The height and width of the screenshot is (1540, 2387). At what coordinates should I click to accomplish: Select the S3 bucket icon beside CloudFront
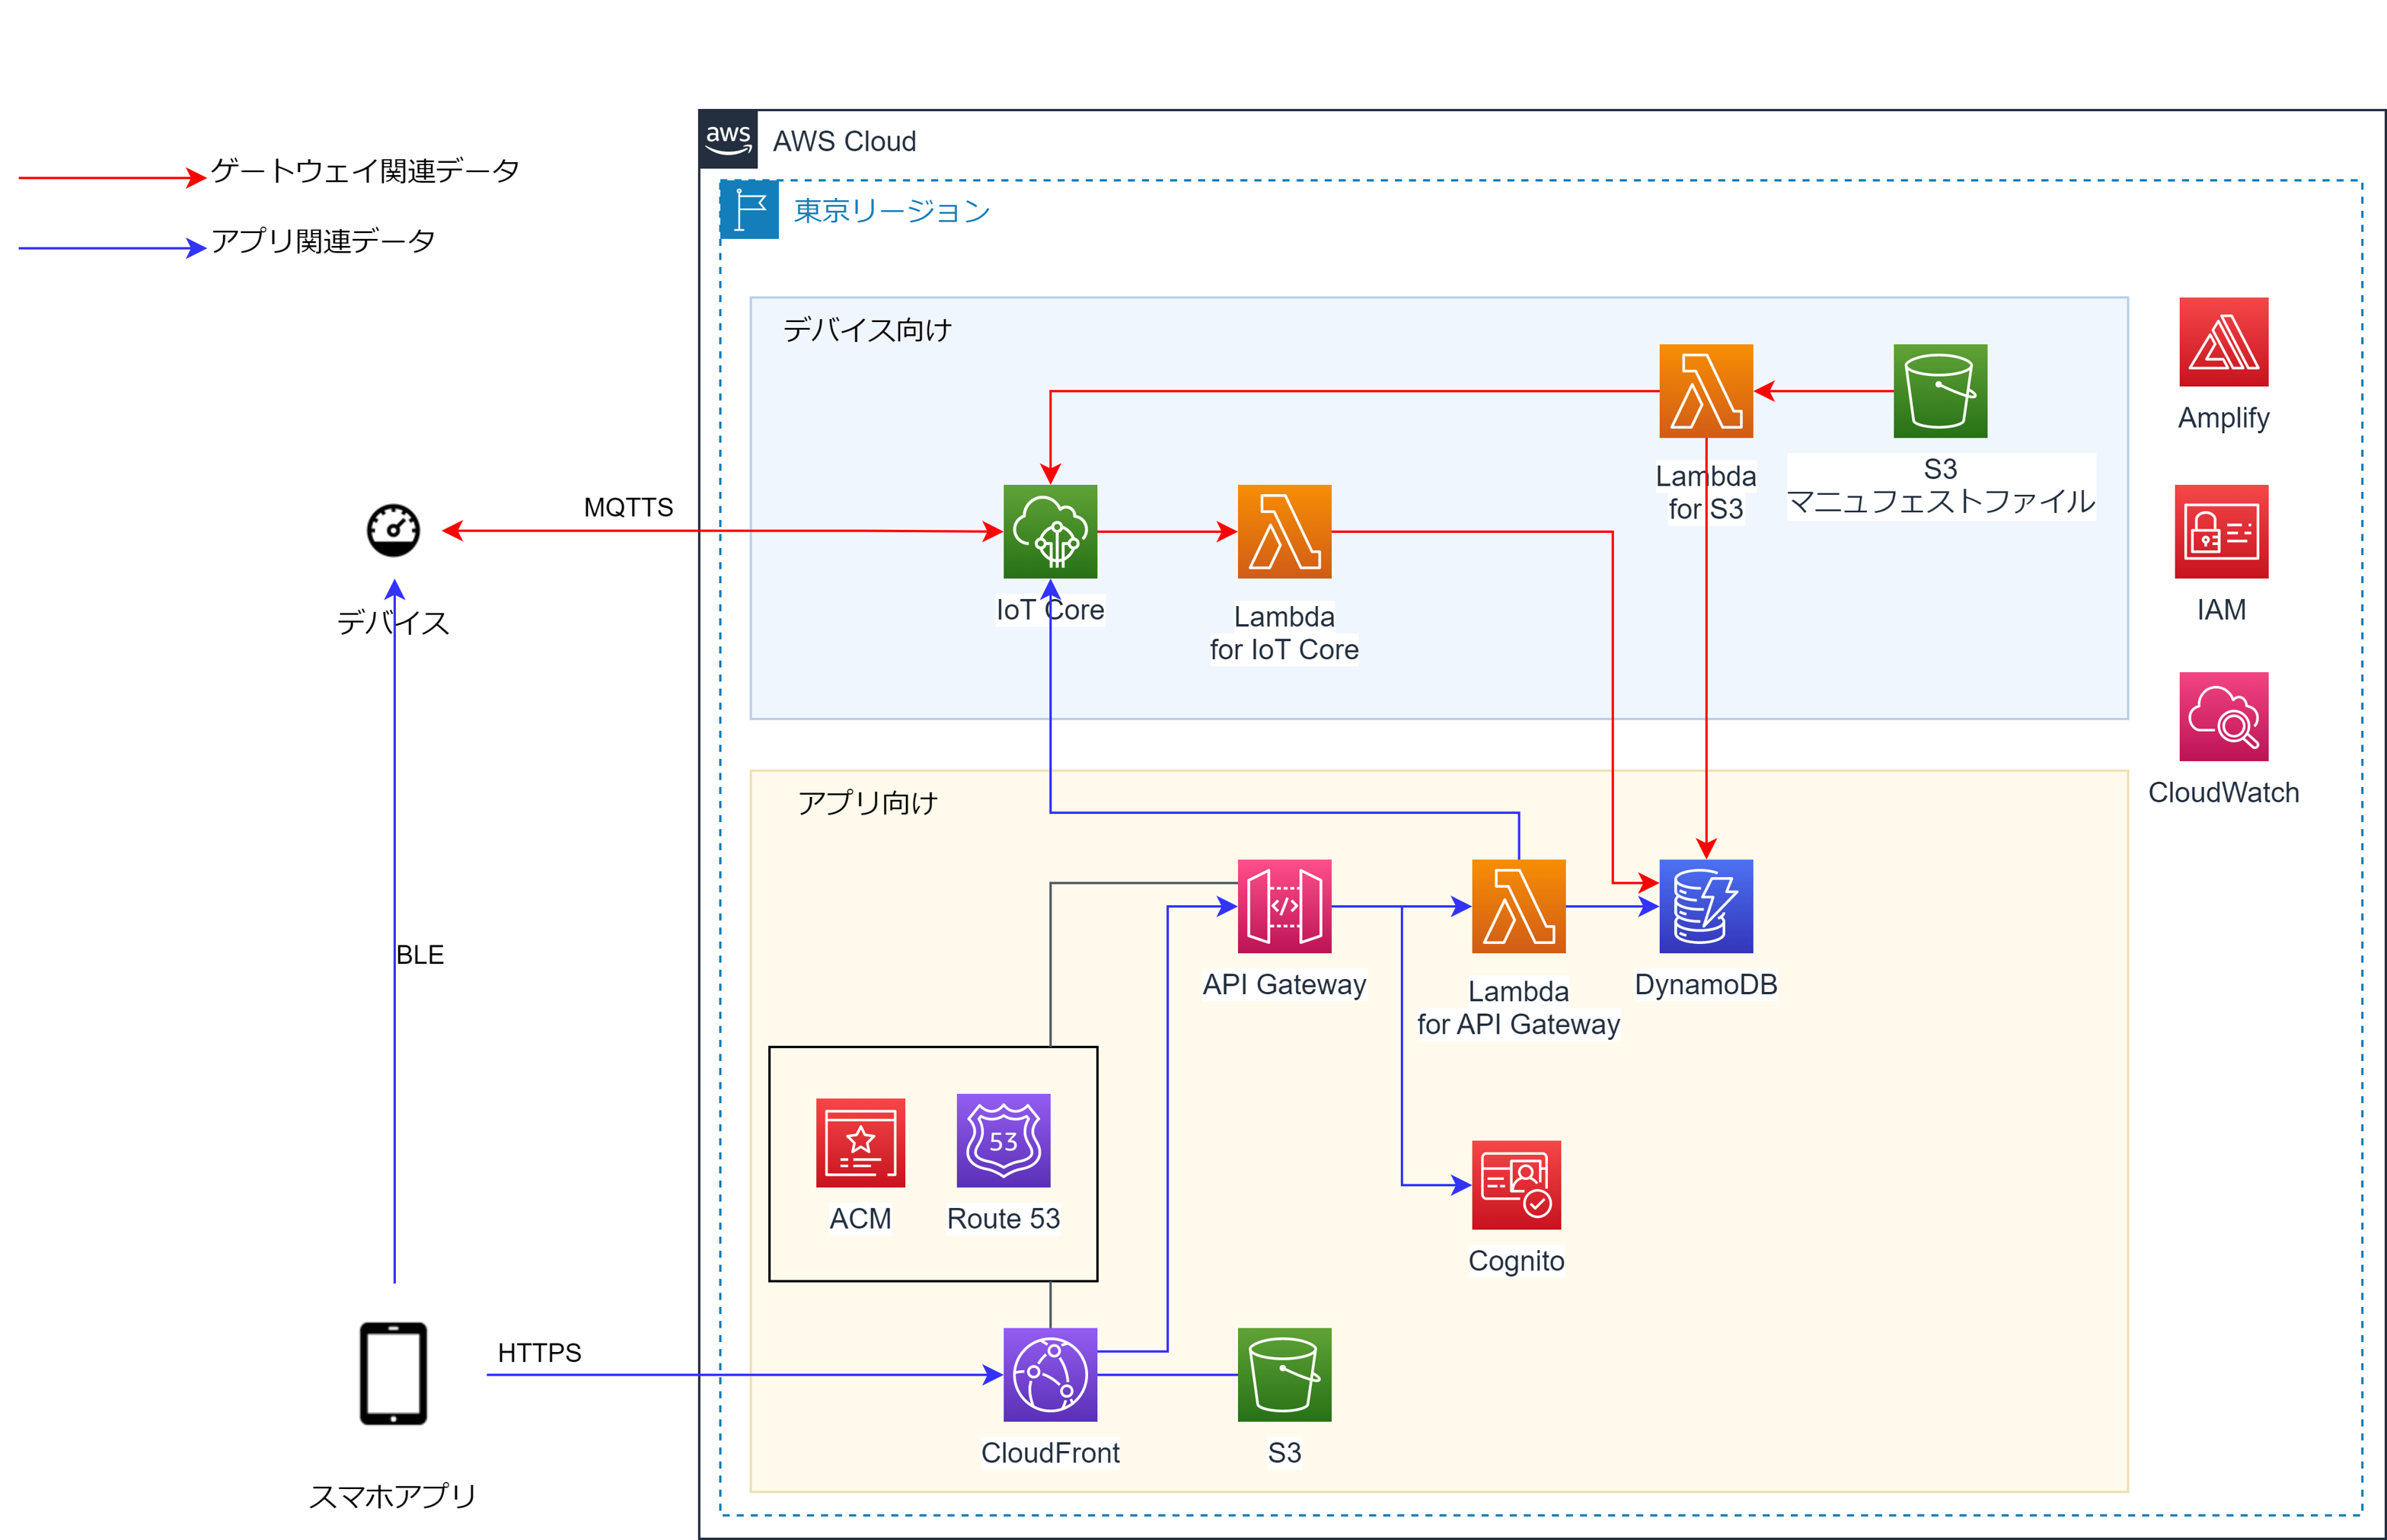1284,1375
